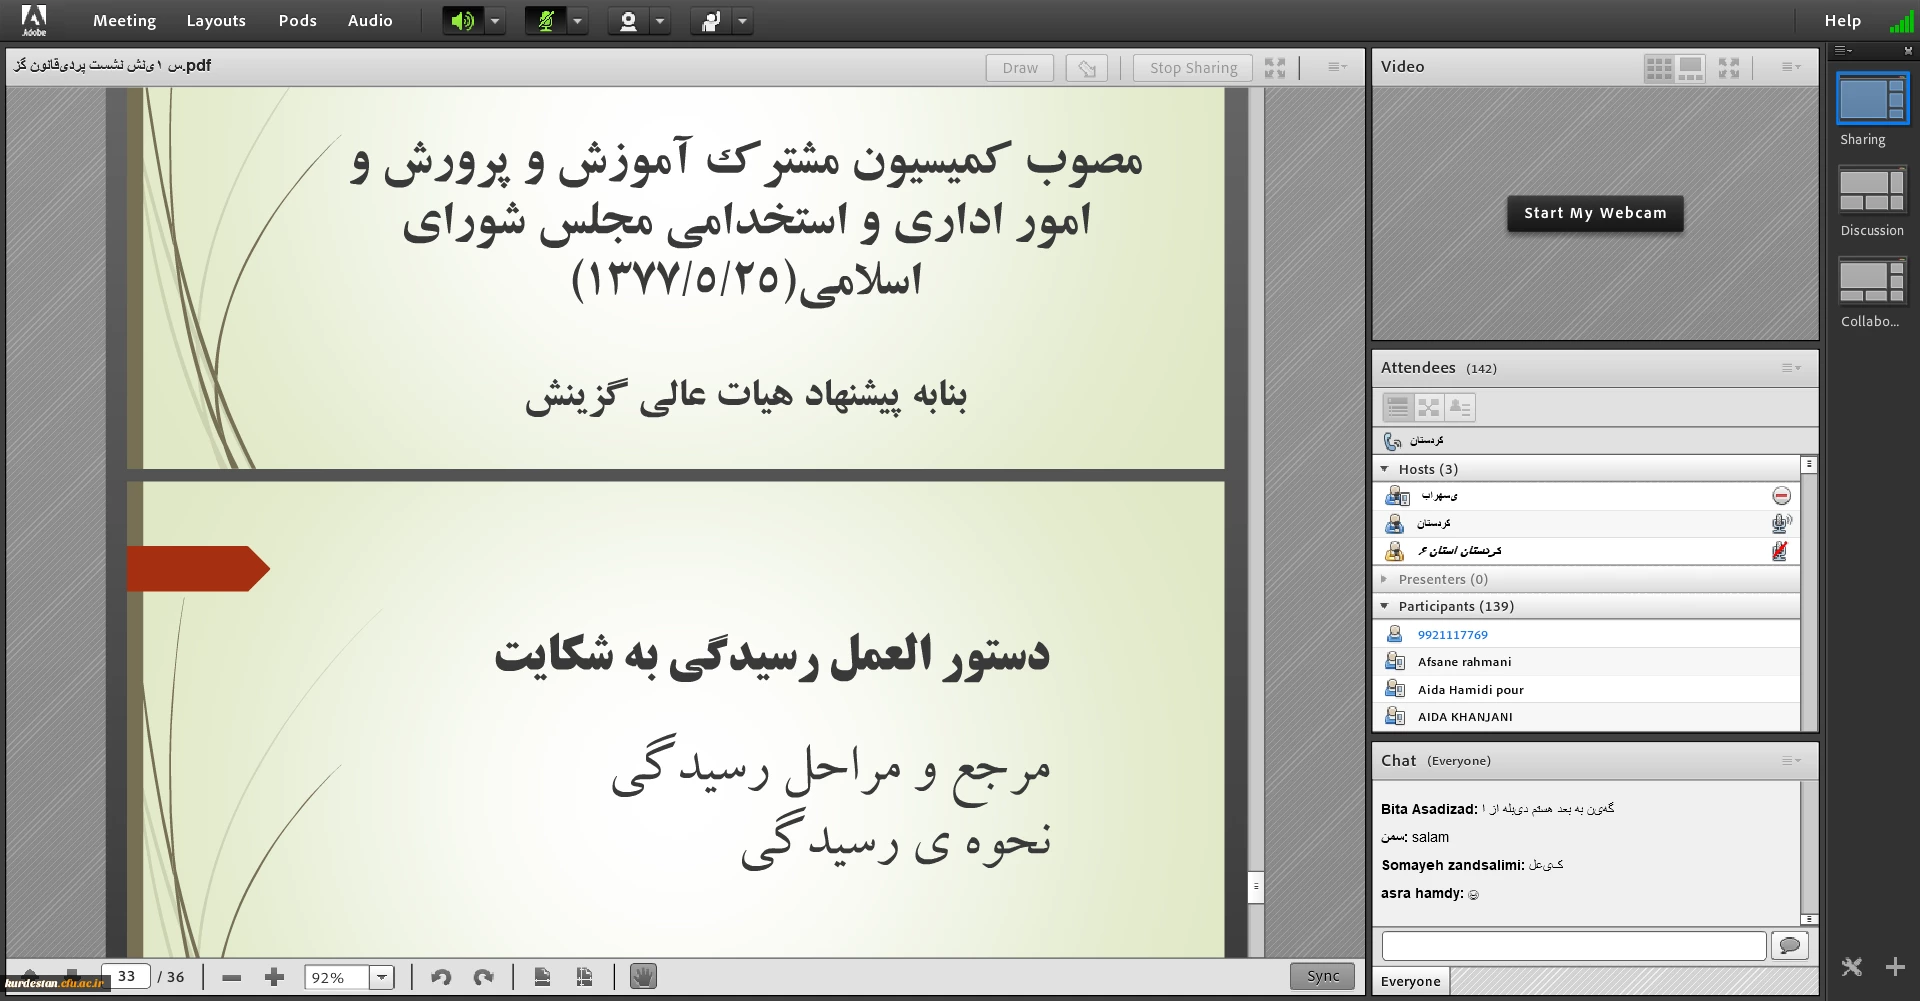
Task: Click the microphone icon in top bar
Action: (x=546, y=21)
